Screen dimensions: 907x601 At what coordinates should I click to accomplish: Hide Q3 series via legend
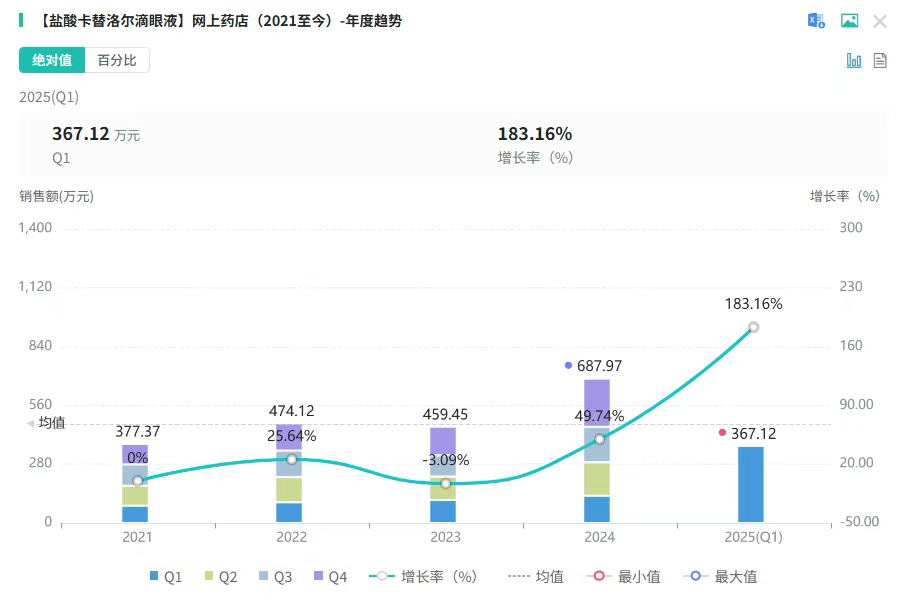coord(275,577)
